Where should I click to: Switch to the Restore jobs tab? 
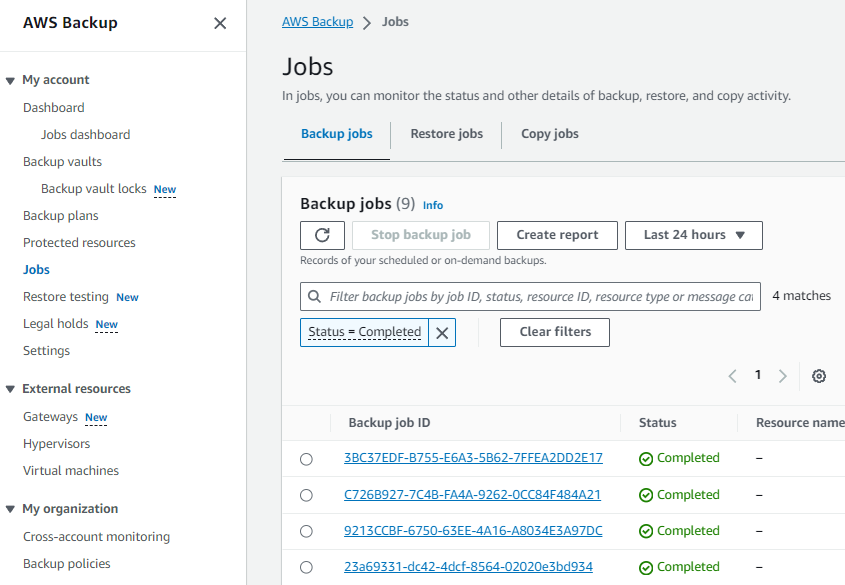click(446, 134)
